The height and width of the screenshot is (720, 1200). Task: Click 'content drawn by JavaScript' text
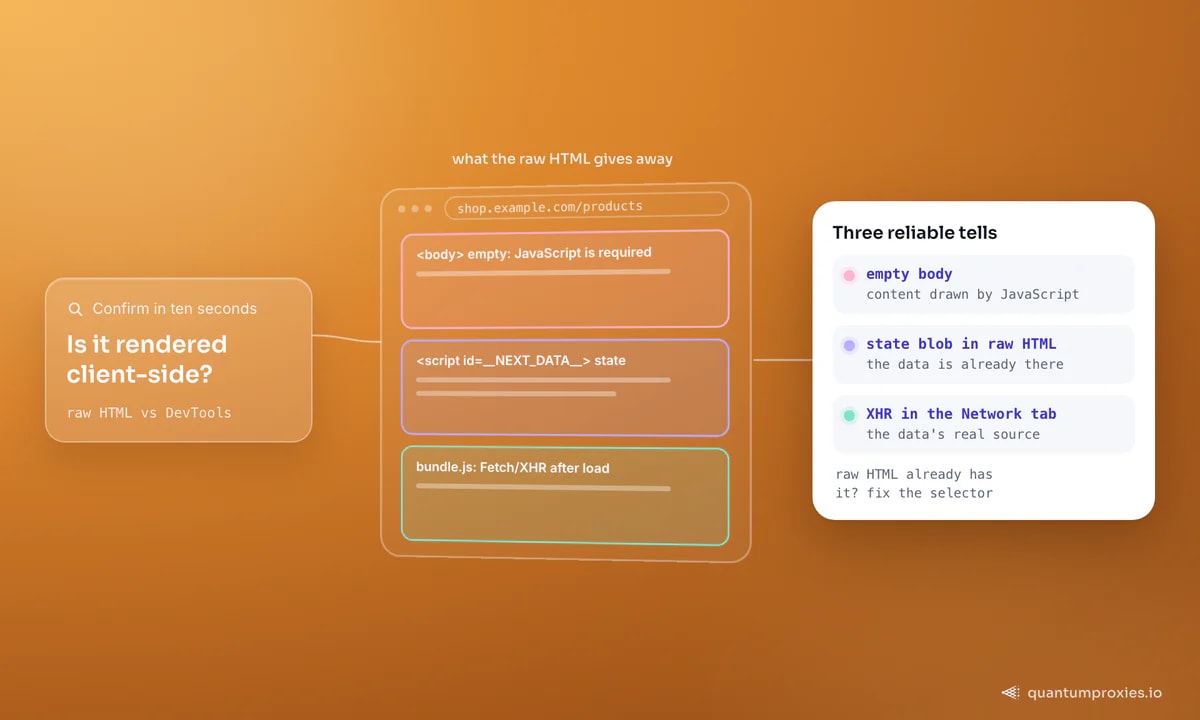point(973,294)
